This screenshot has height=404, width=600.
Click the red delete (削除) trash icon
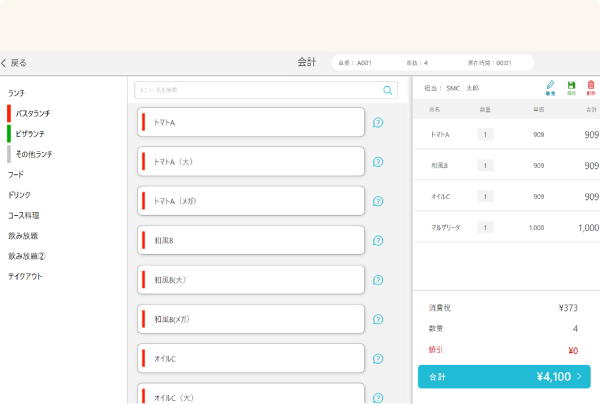[x=591, y=87]
